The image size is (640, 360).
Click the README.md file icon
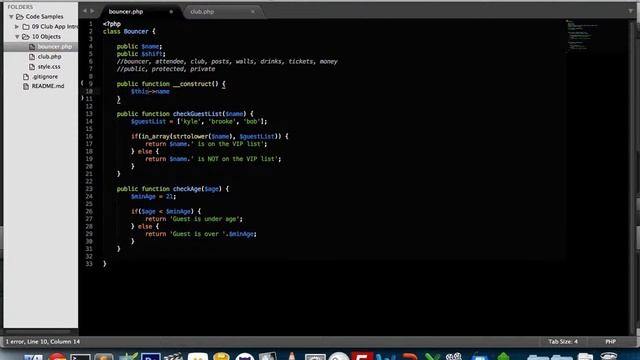click(x=26, y=86)
